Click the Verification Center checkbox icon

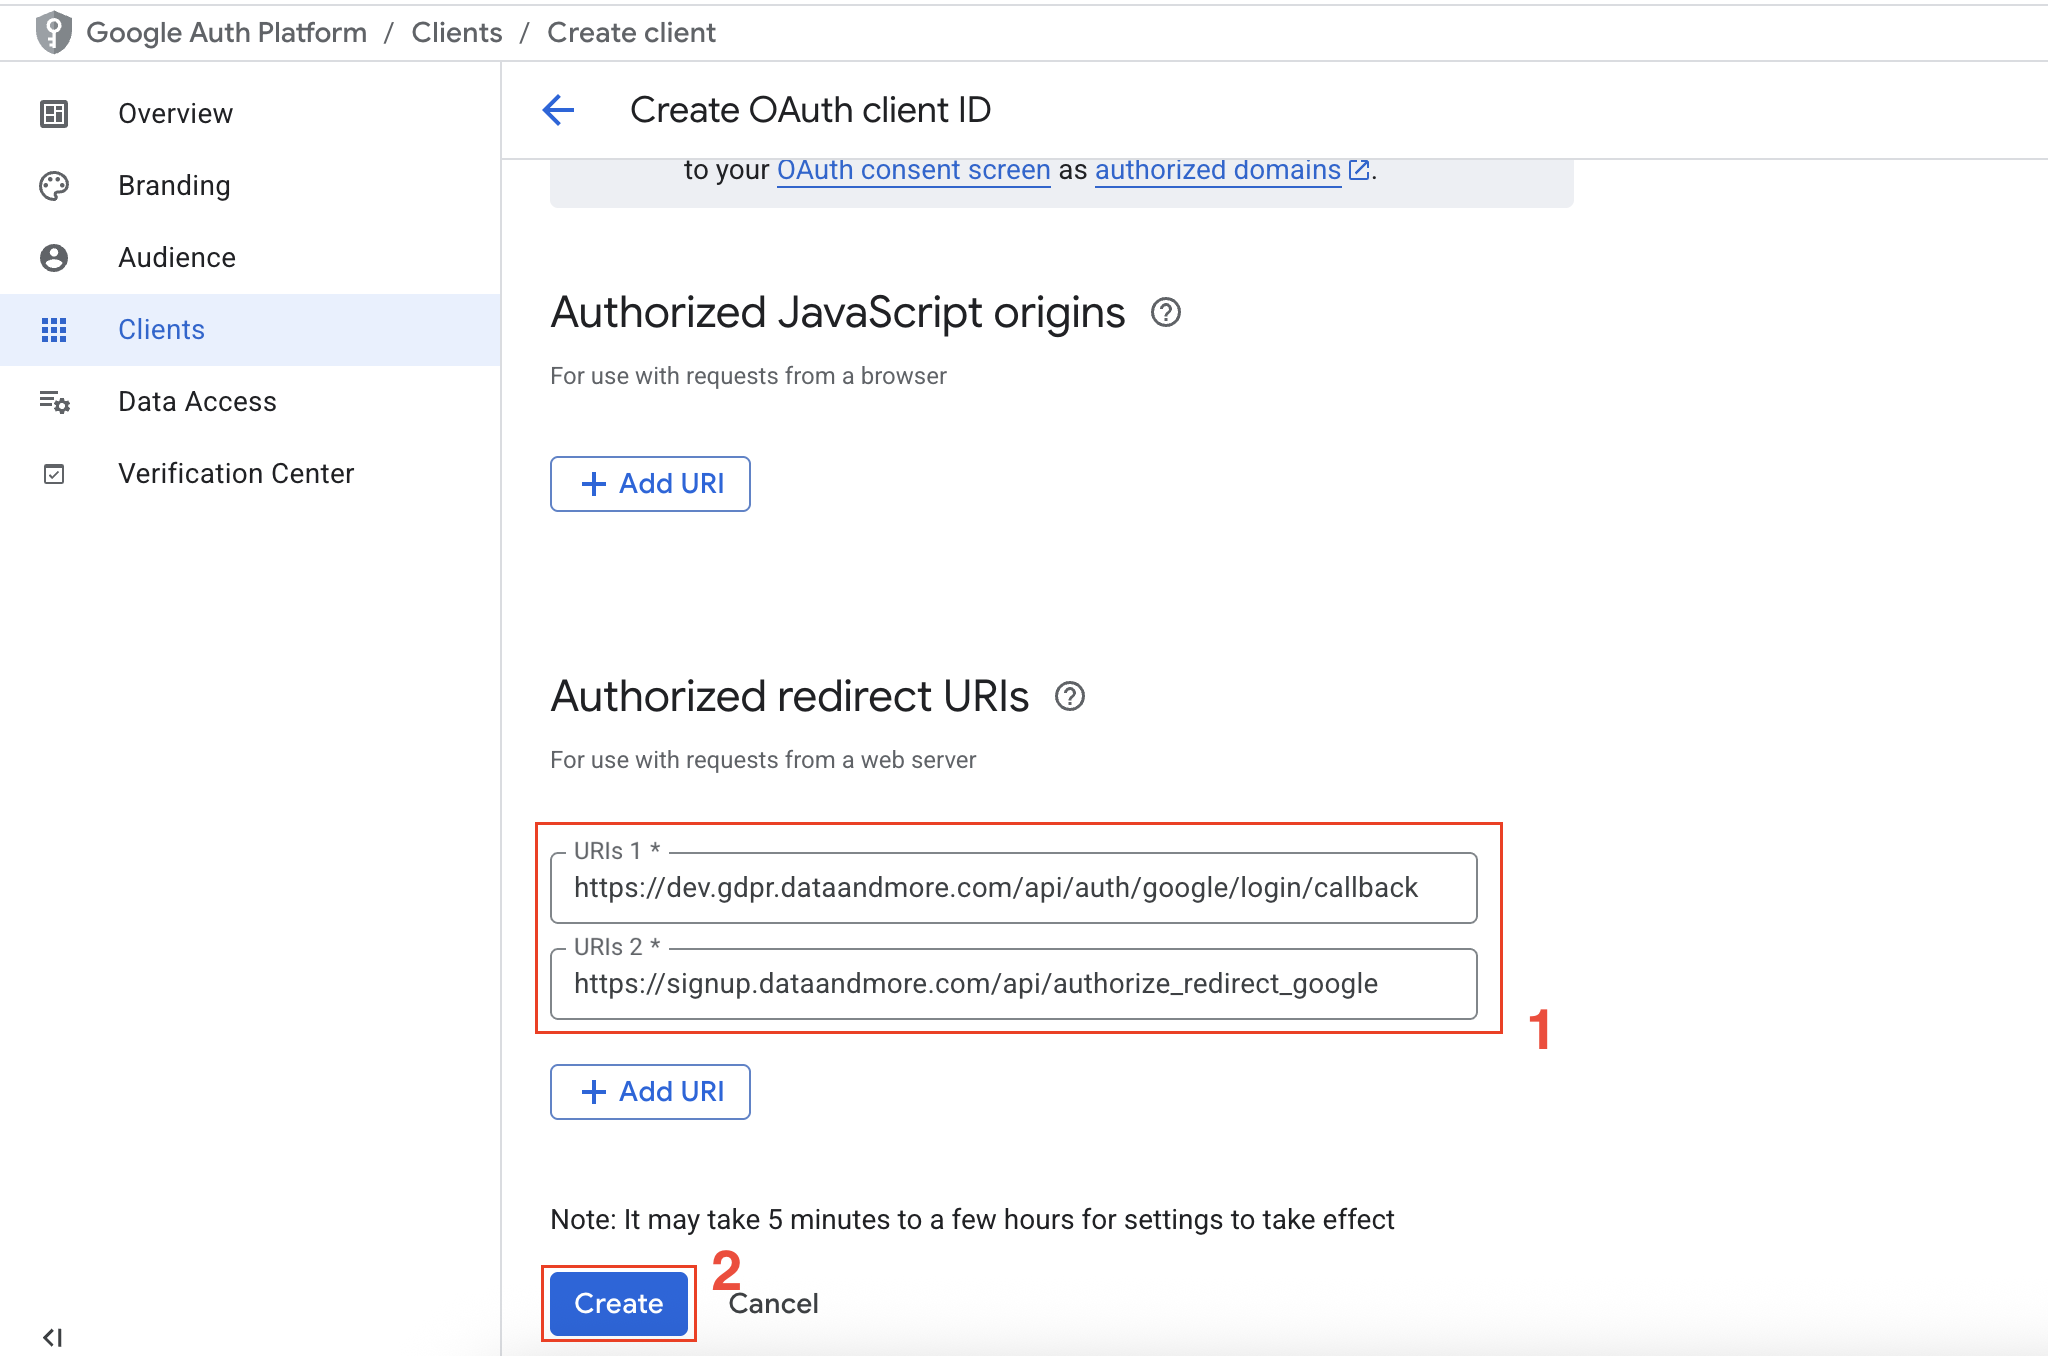54,474
